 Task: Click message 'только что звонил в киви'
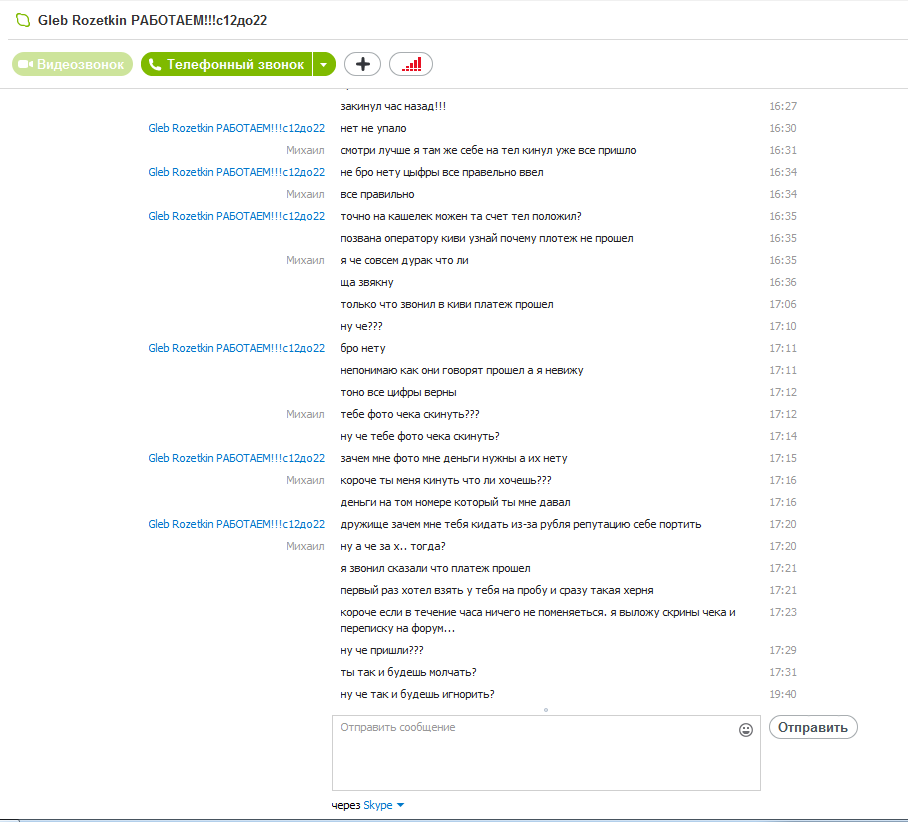click(x=446, y=305)
